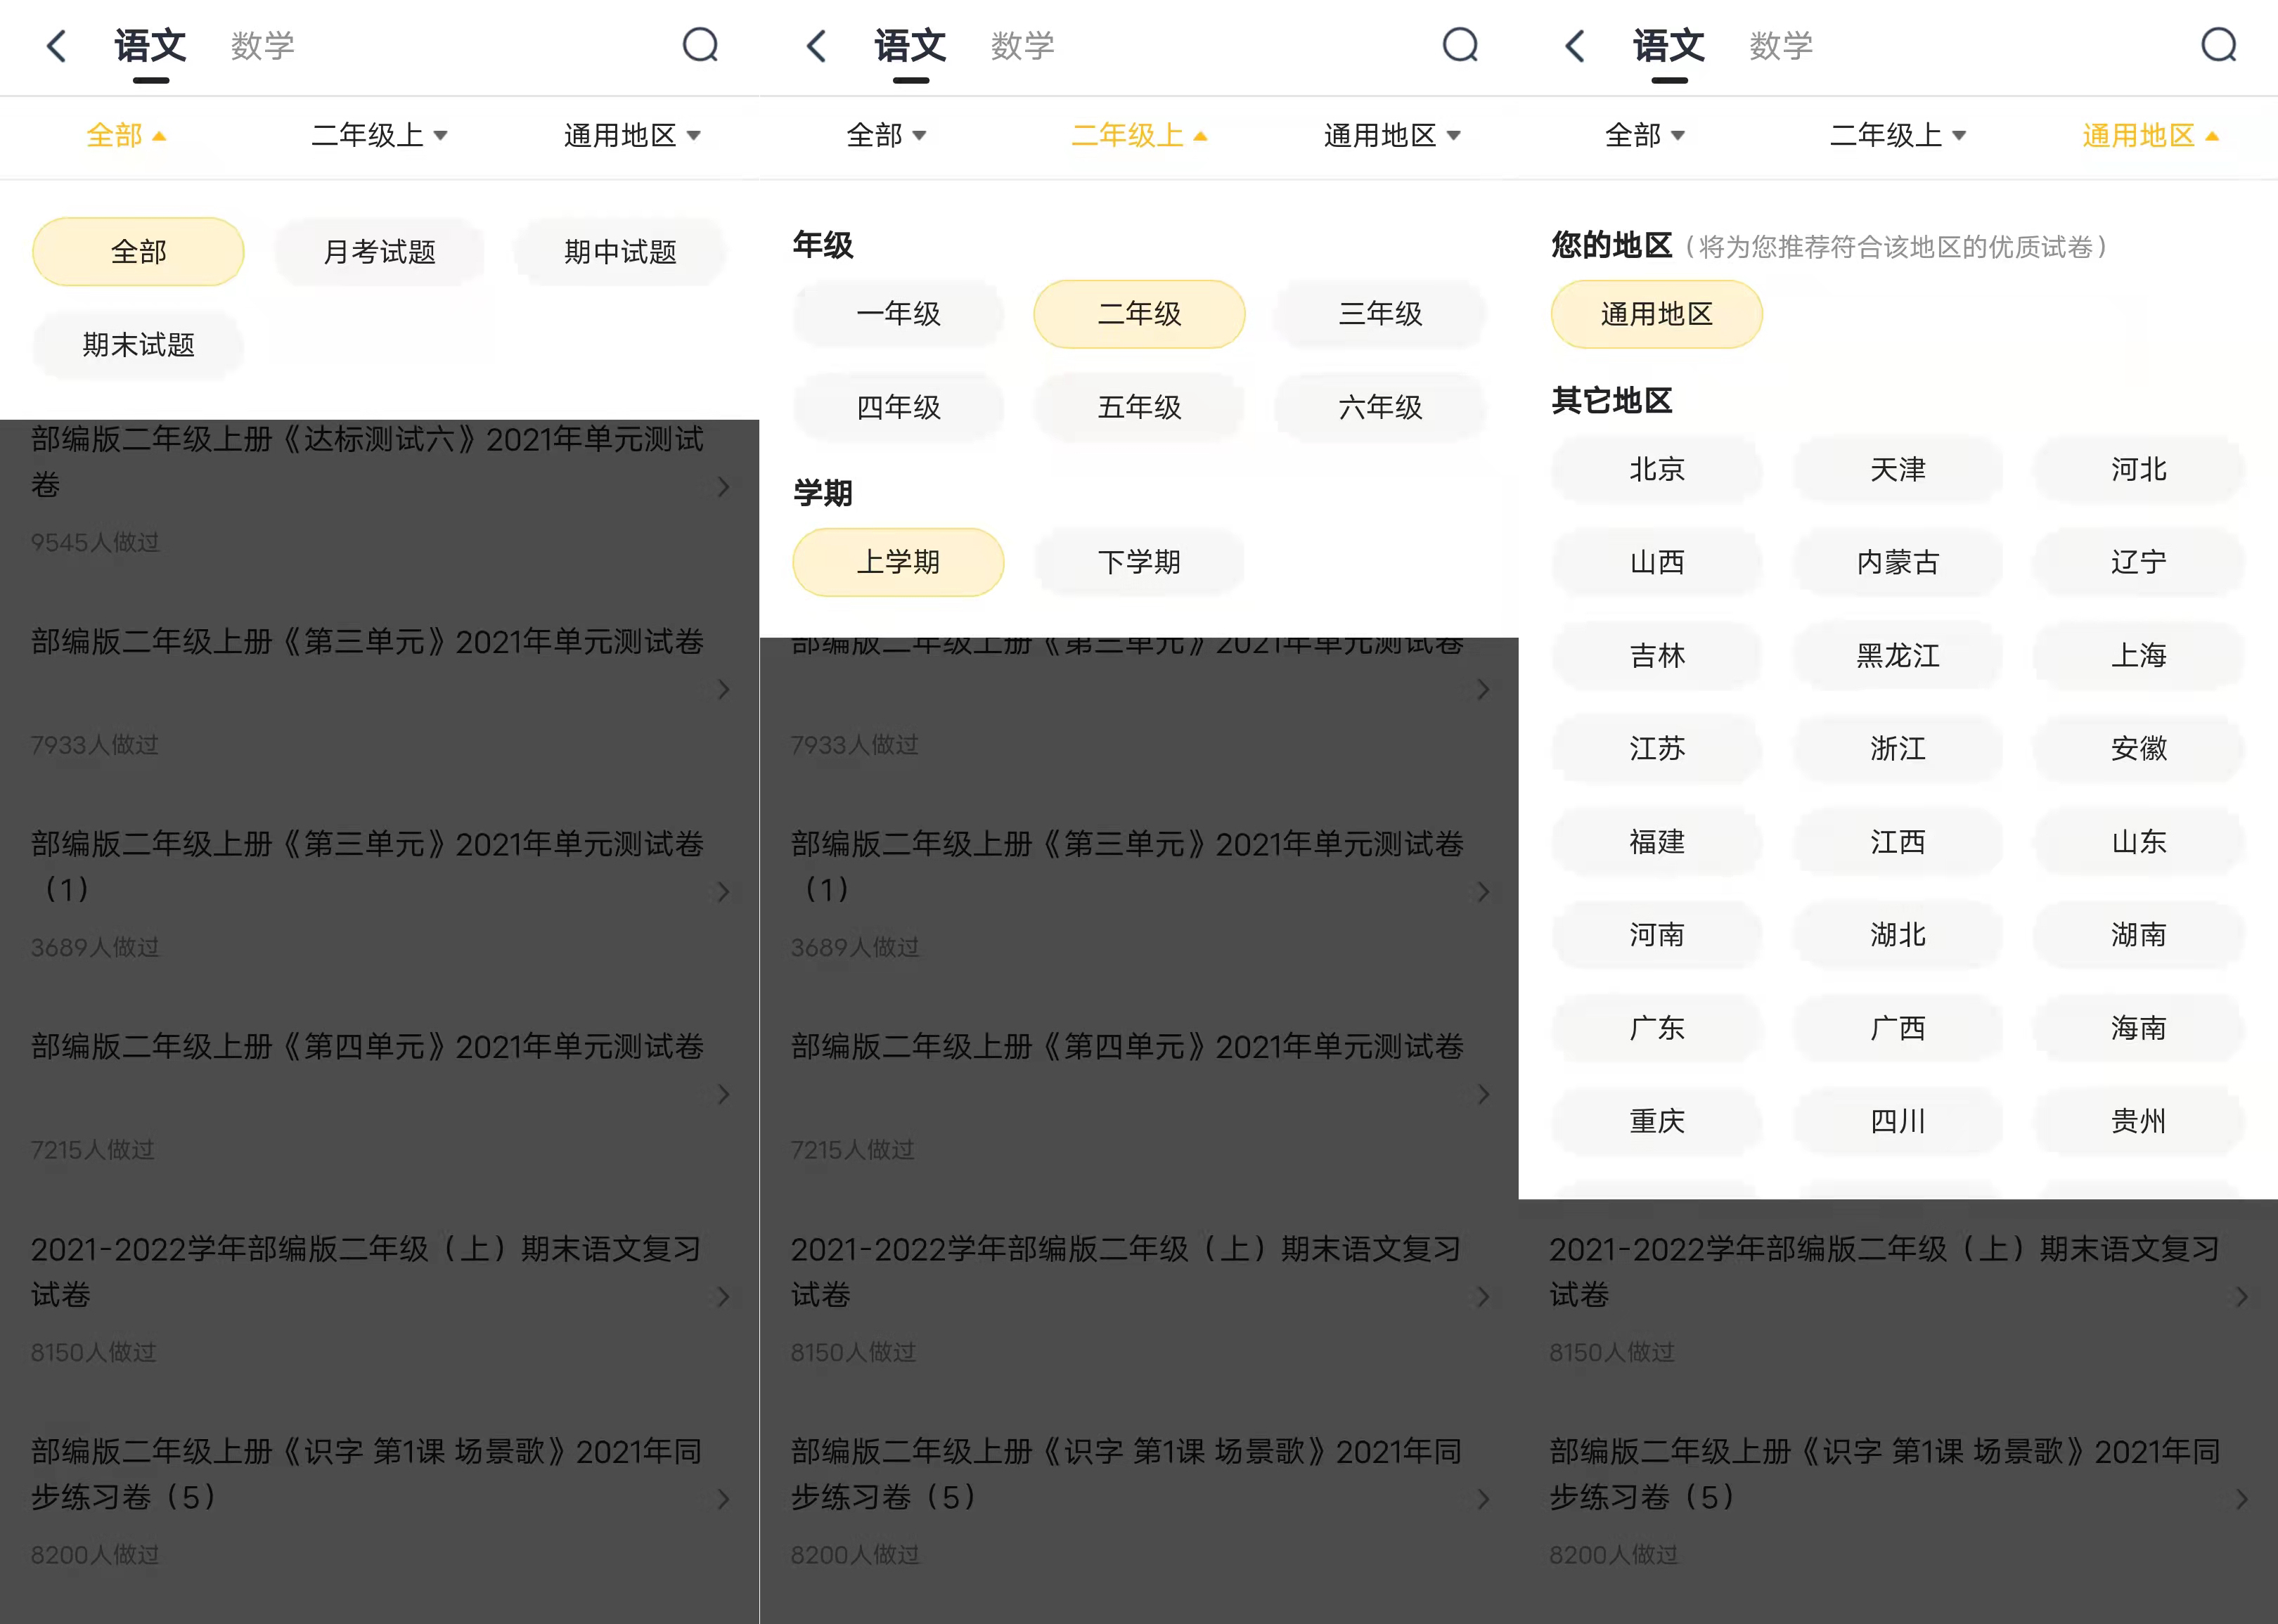2278x1624 pixels.
Task: Choose 山东 region
Action: 2138,842
